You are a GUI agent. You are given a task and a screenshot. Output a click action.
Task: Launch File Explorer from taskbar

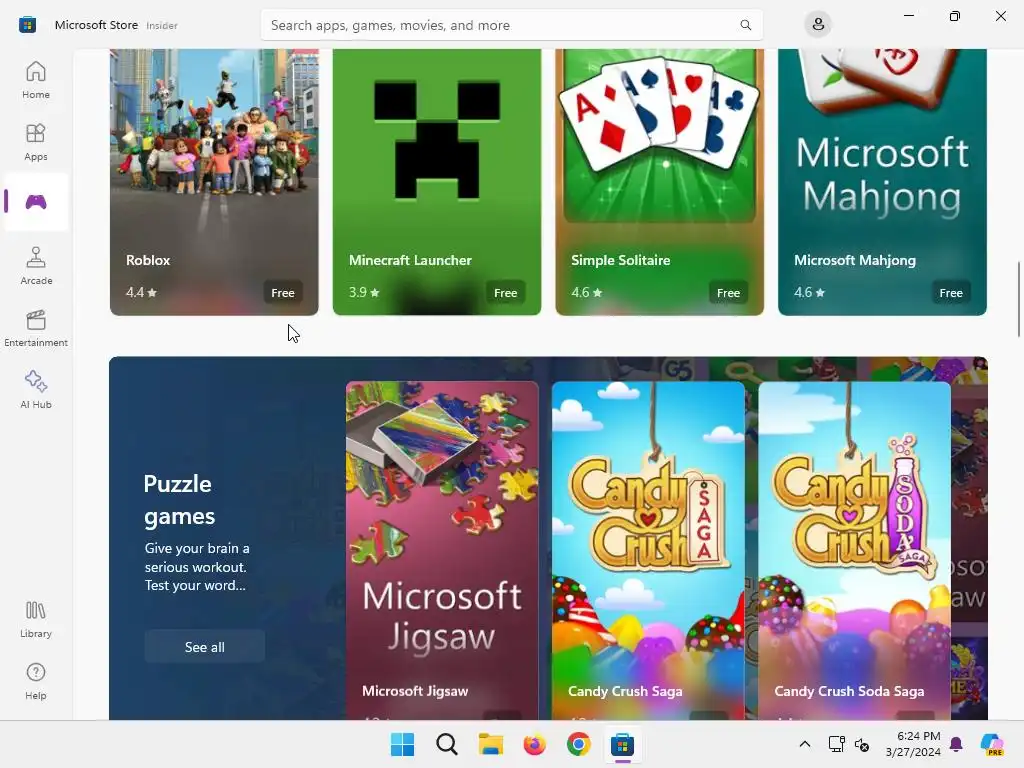(490, 744)
